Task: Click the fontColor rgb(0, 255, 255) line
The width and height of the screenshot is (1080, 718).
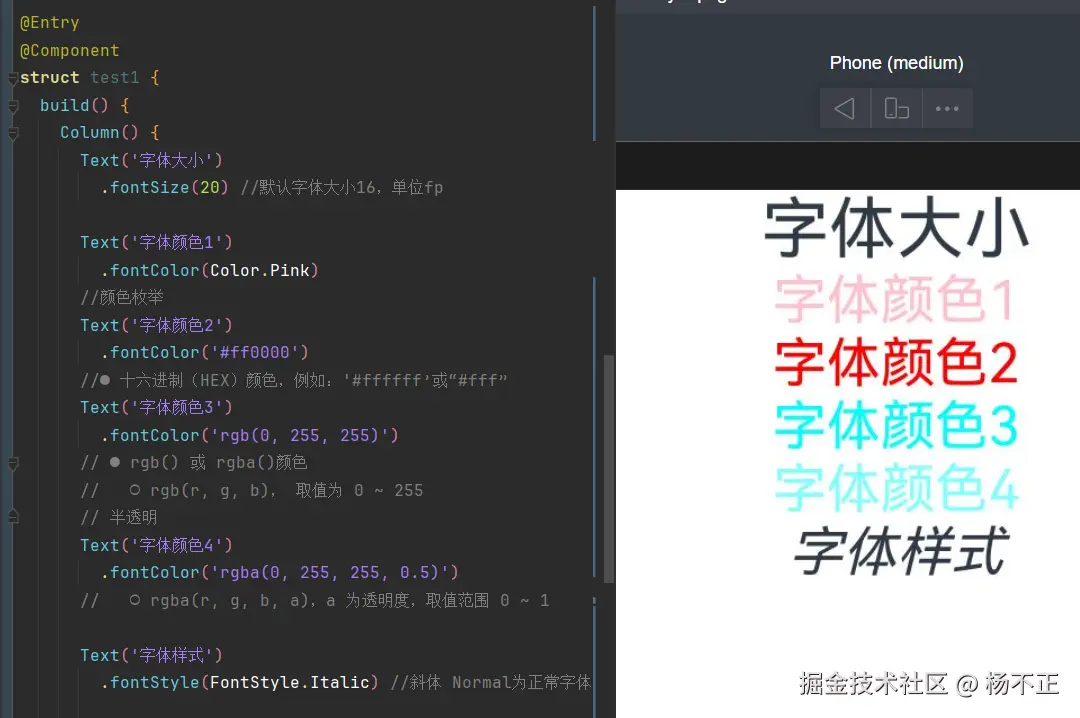Action: pyautogui.click(x=249, y=435)
